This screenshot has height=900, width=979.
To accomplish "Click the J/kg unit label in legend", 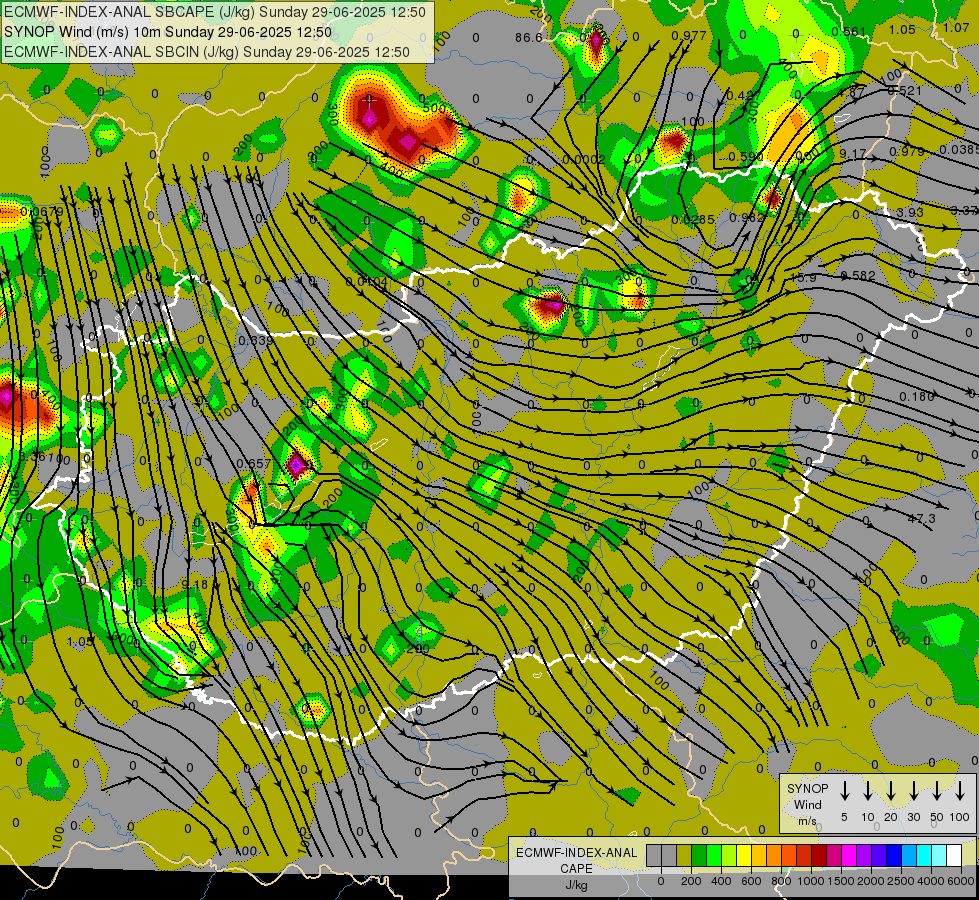I will coord(576,885).
